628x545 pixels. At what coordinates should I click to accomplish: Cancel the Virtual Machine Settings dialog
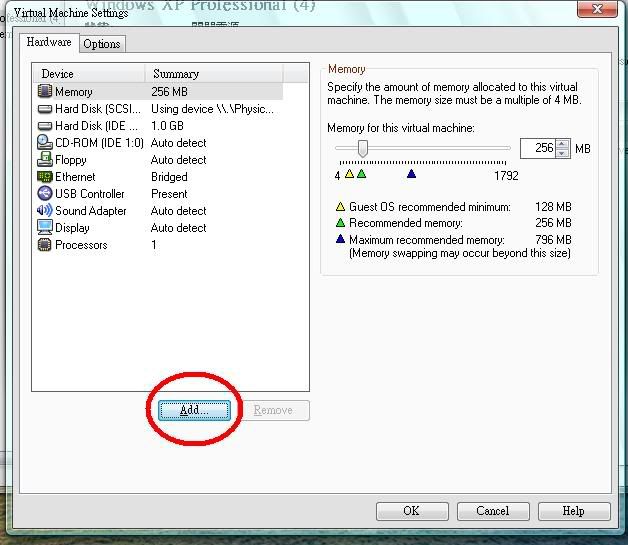[x=492, y=511]
